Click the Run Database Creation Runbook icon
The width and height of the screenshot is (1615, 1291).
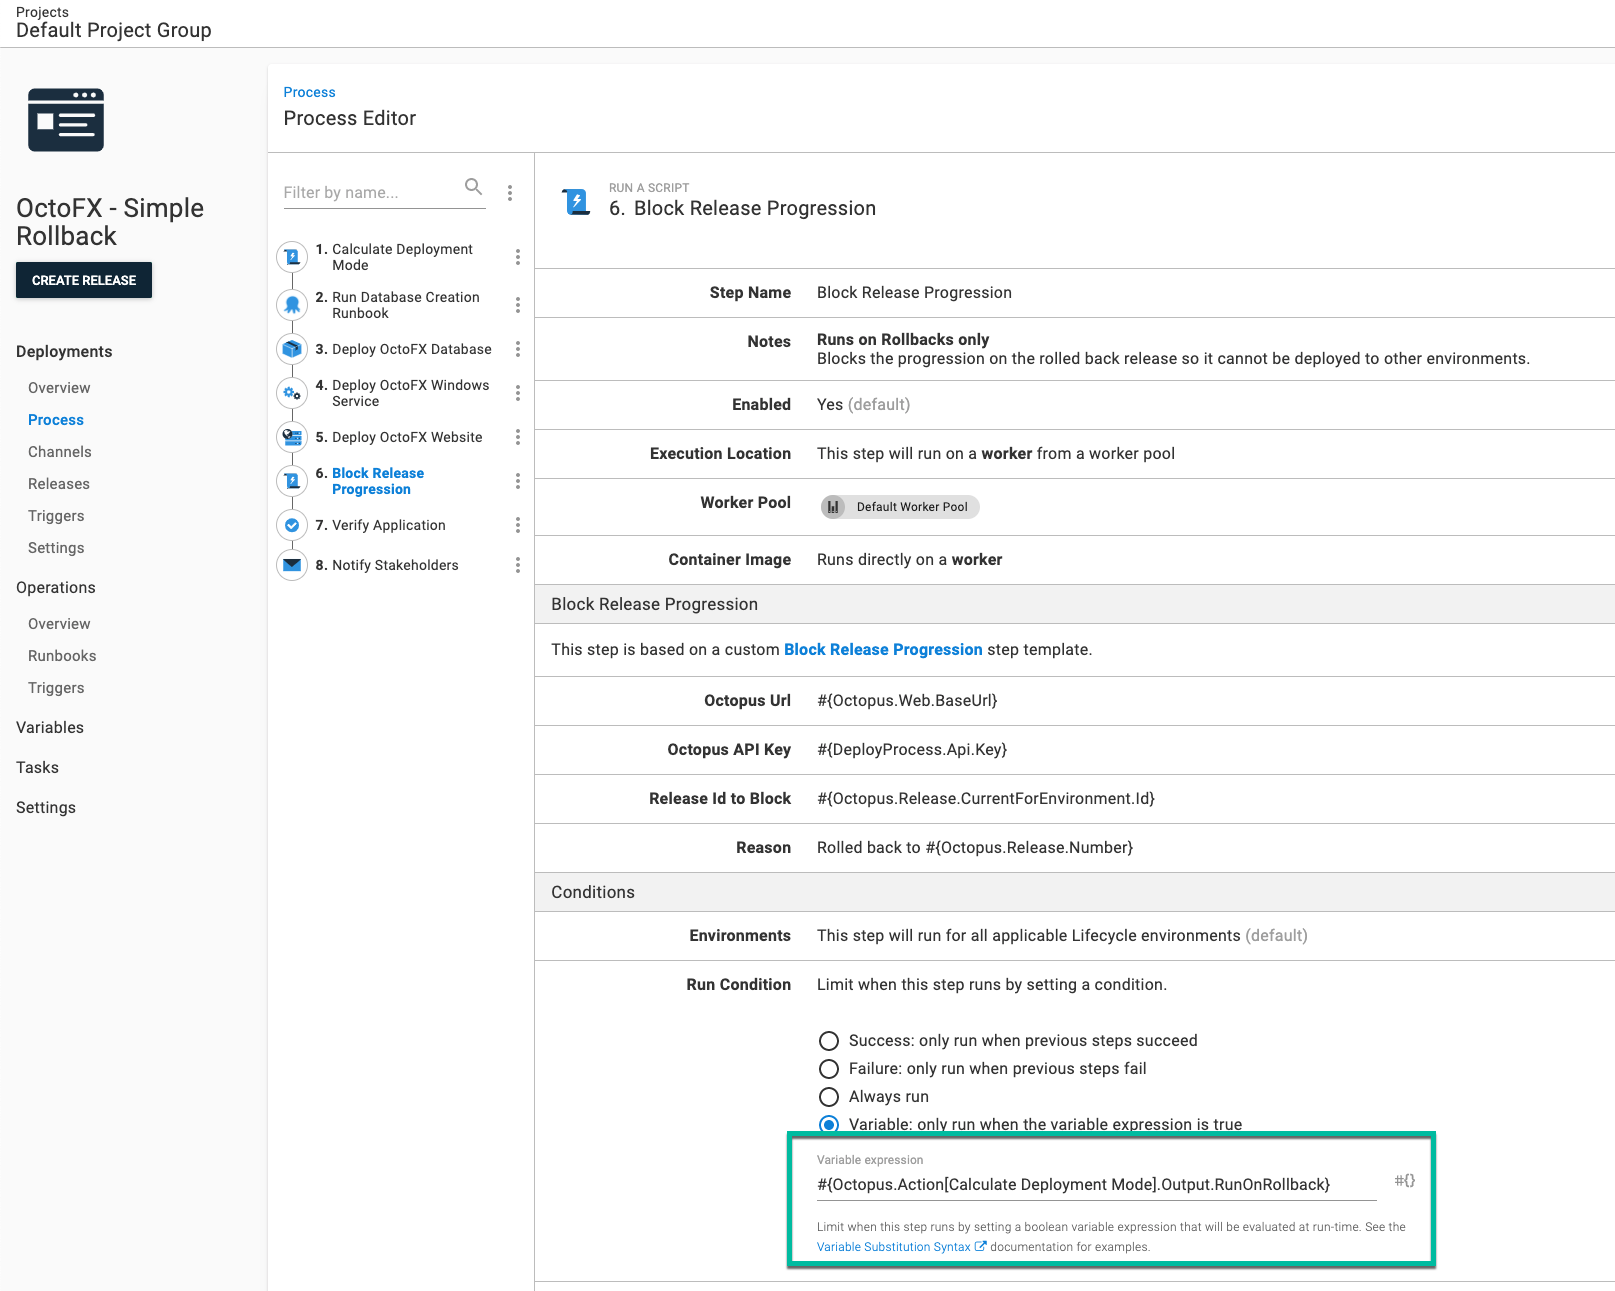[292, 305]
